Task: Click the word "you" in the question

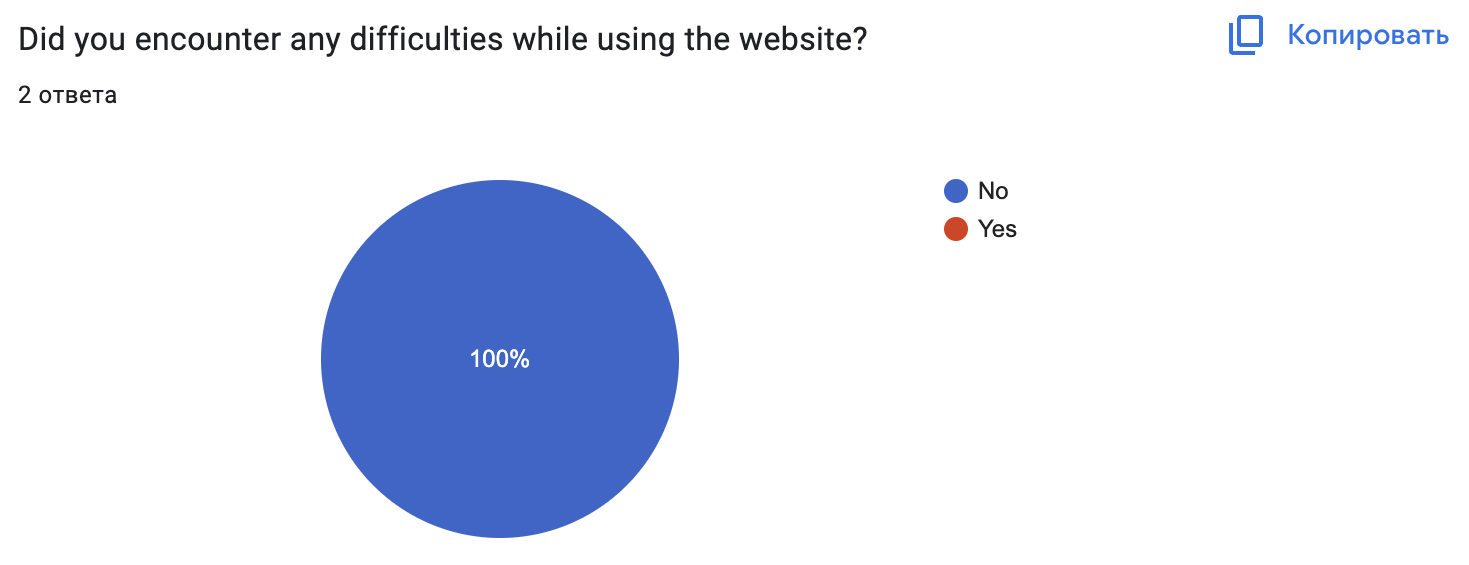Action: [x=100, y=40]
